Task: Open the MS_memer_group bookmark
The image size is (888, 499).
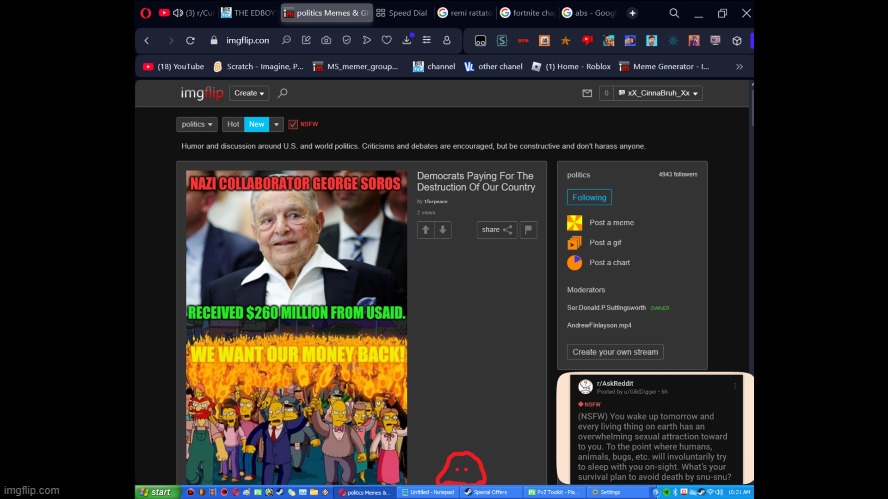Action: 356,66
